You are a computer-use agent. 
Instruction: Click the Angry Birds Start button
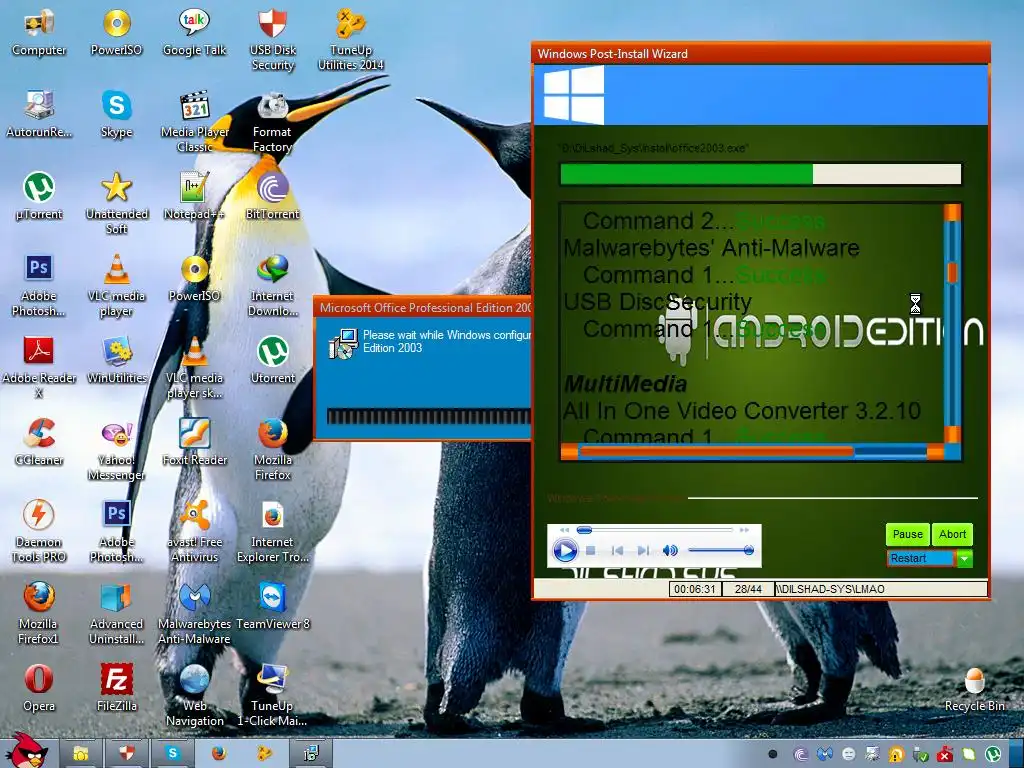pyautogui.click(x=26, y=751)
